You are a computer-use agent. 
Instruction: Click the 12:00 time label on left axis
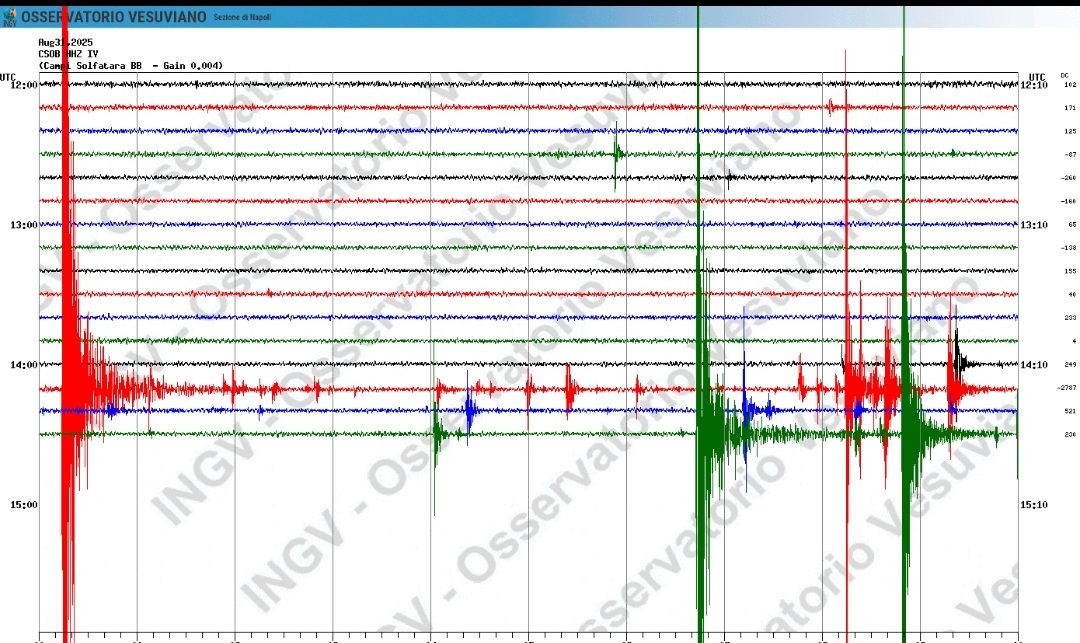[23, 85]
